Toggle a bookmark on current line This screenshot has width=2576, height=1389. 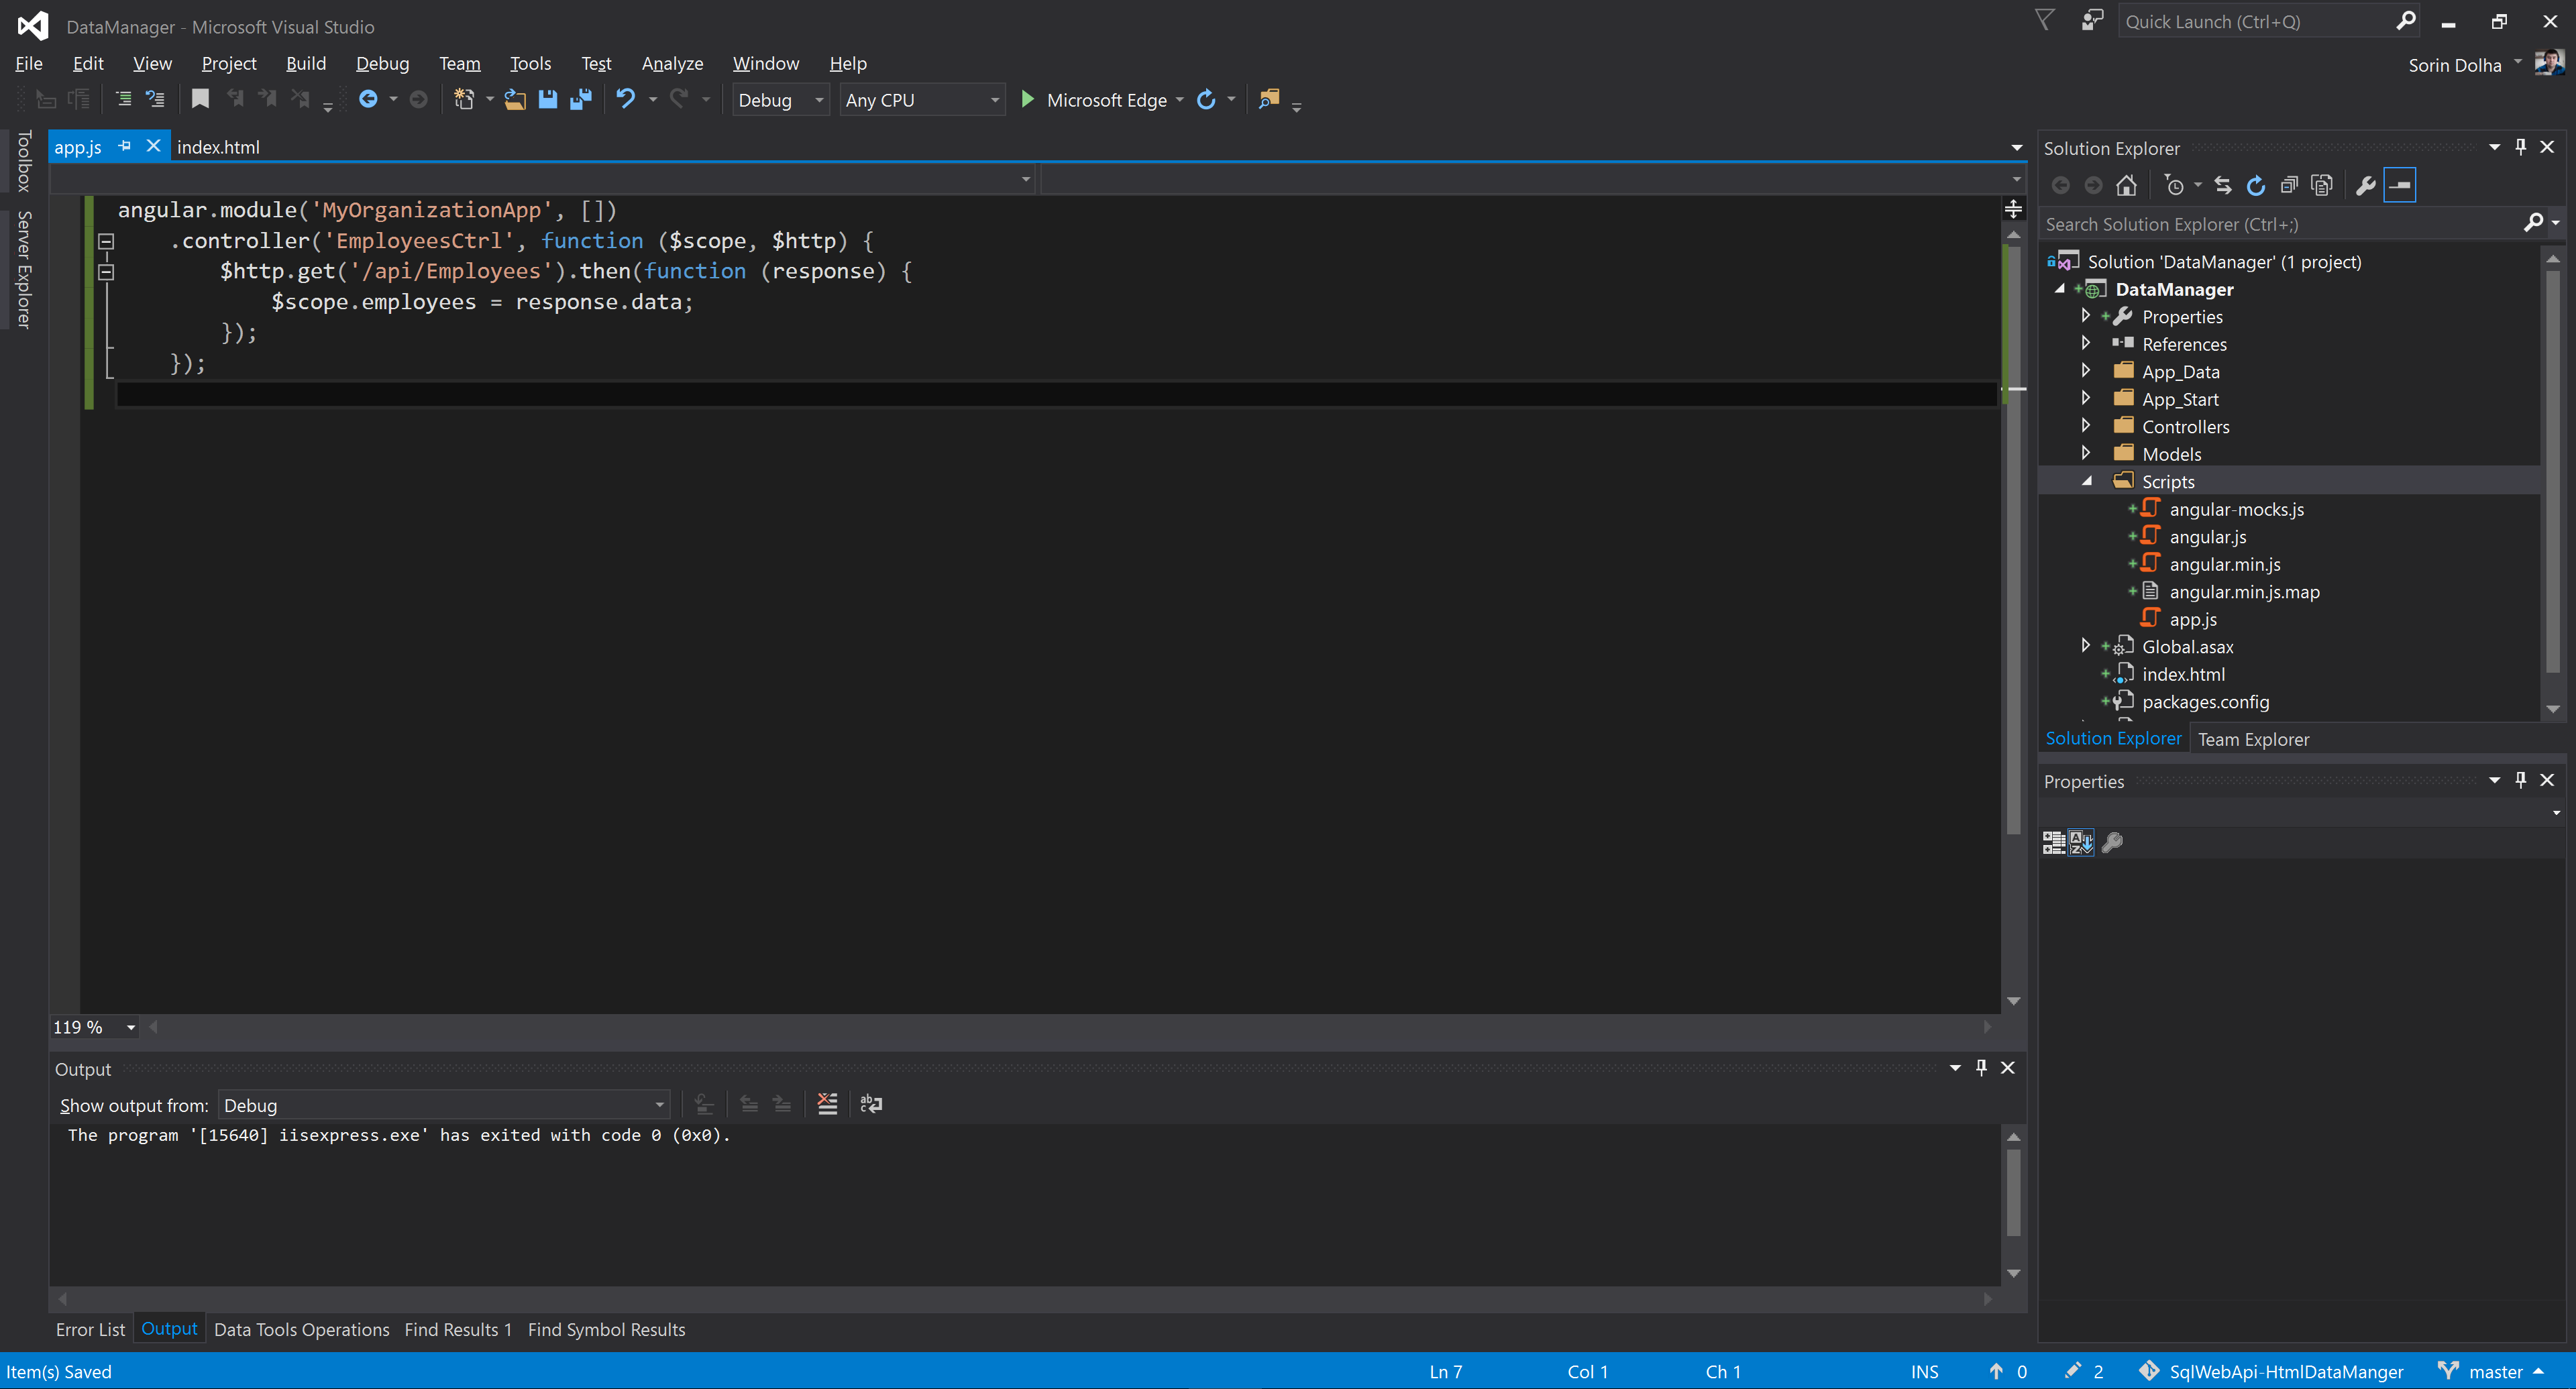point(200,99)
